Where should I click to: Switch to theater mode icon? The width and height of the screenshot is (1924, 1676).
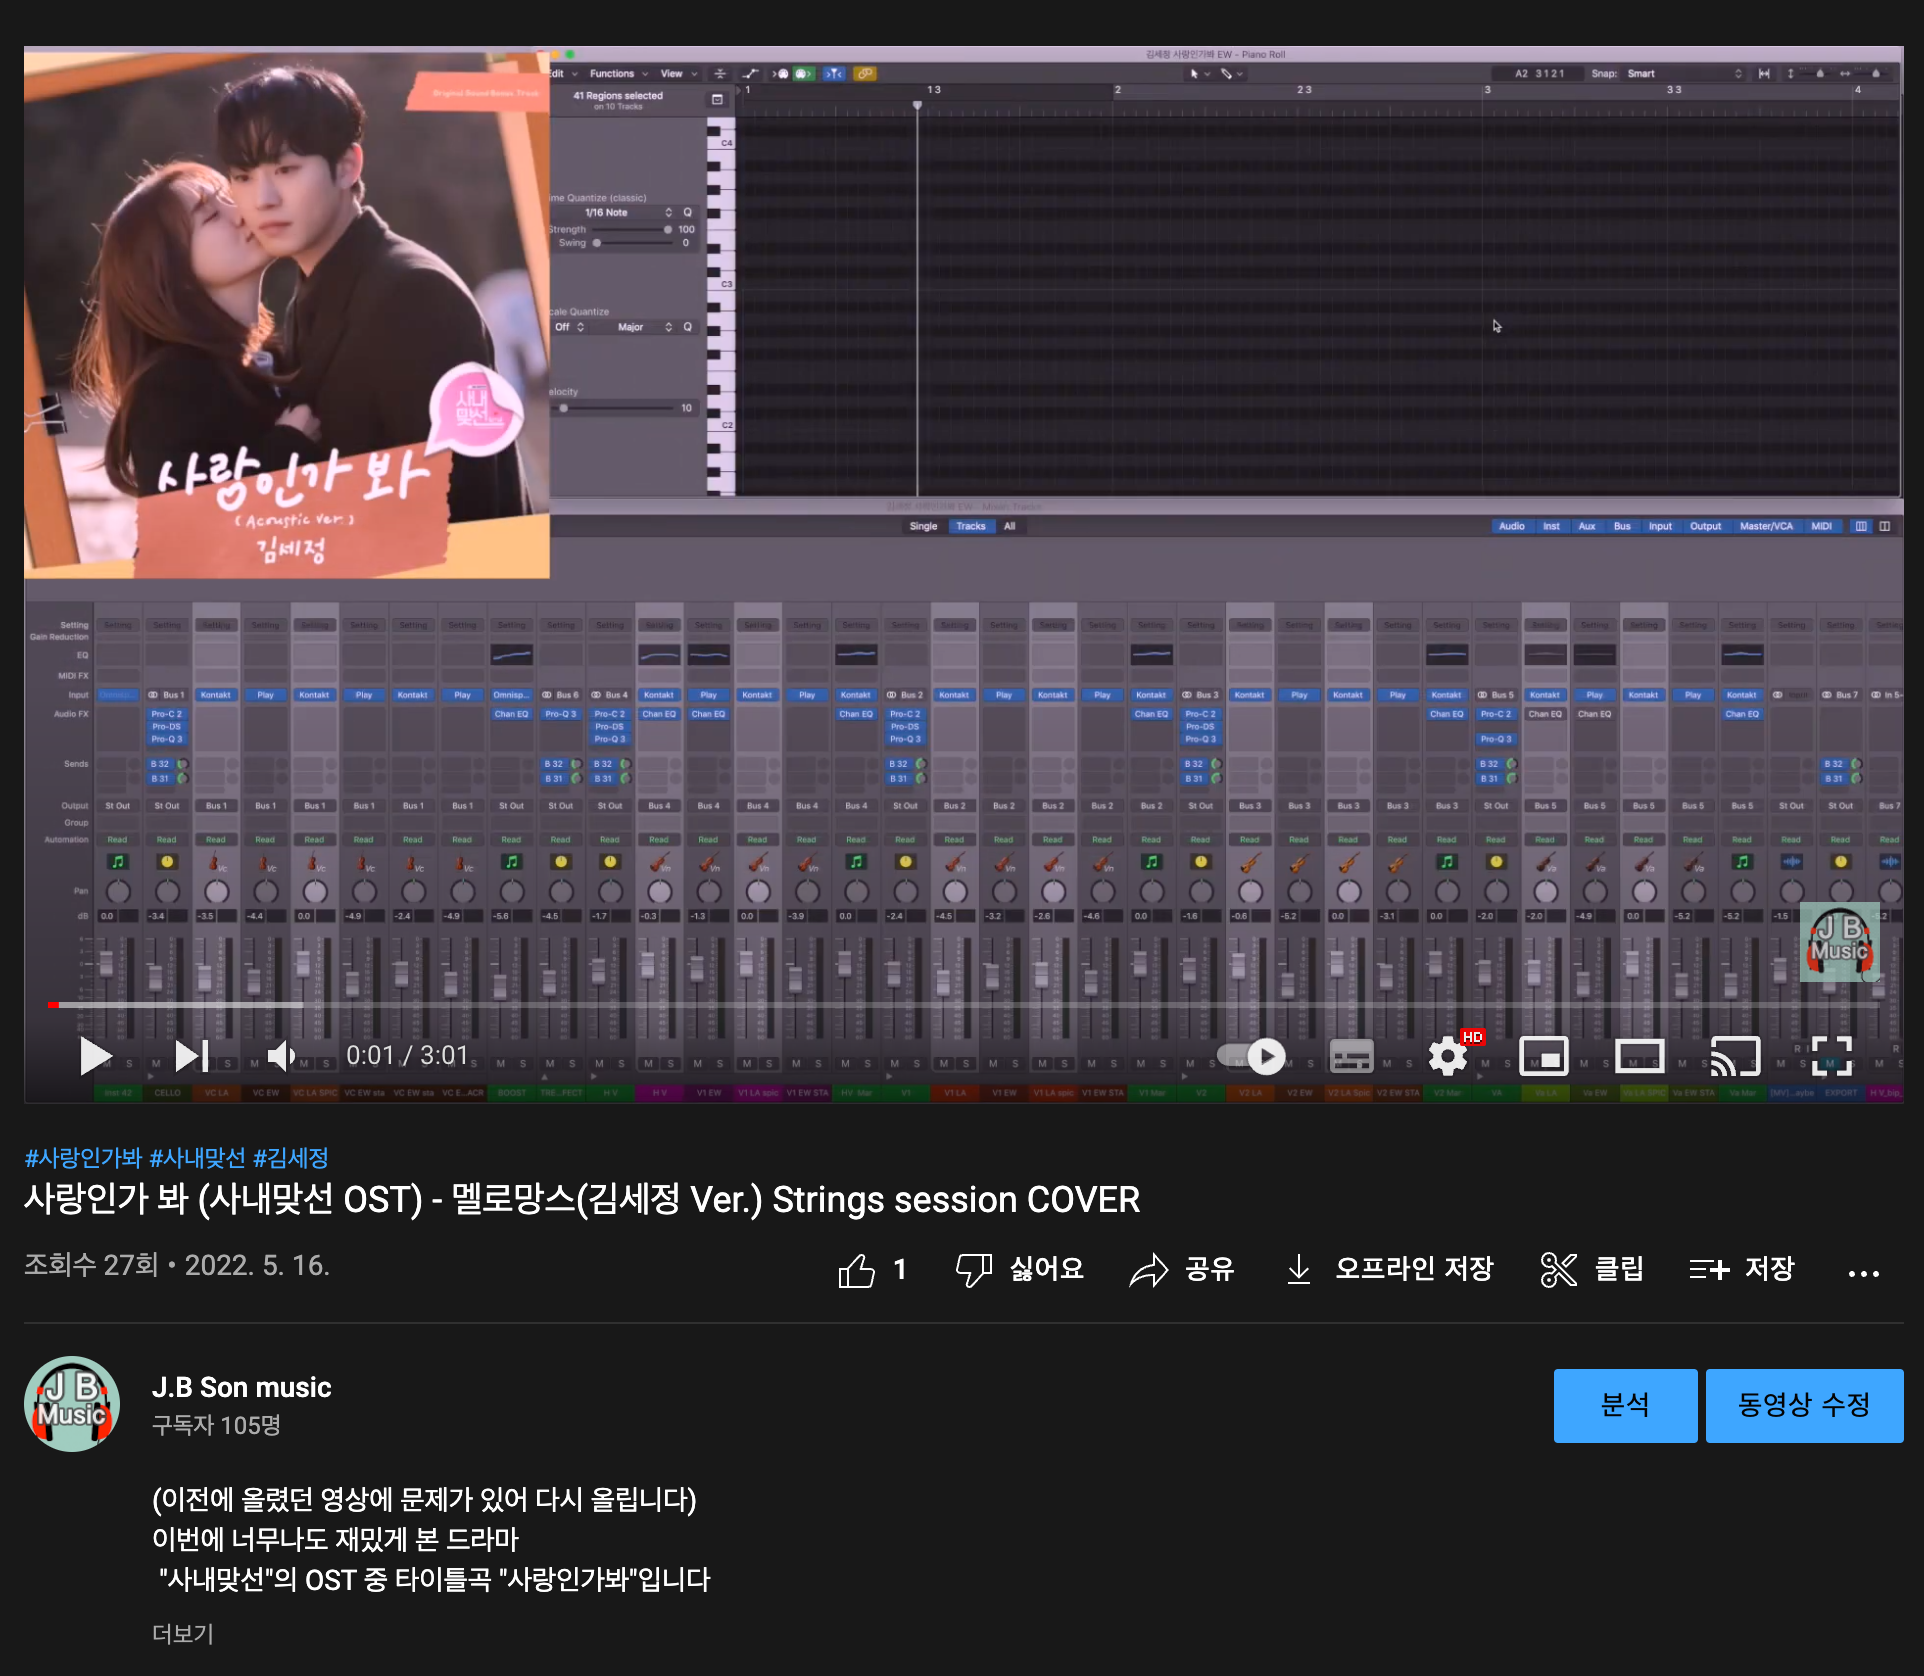pyautogui.click(x=1640, y=1056)
